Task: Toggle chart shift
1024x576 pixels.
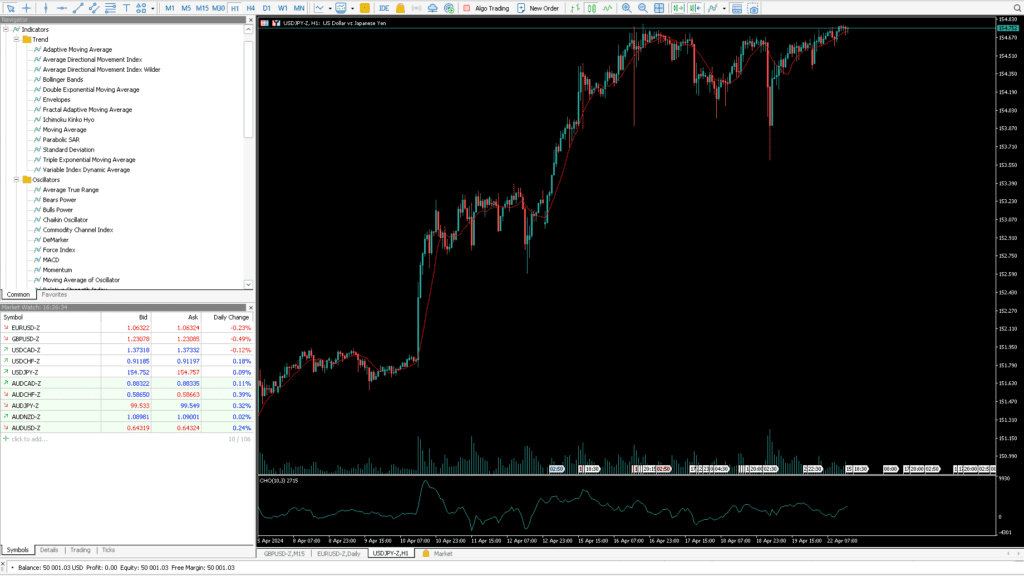Action: click(x=695, y=8)
